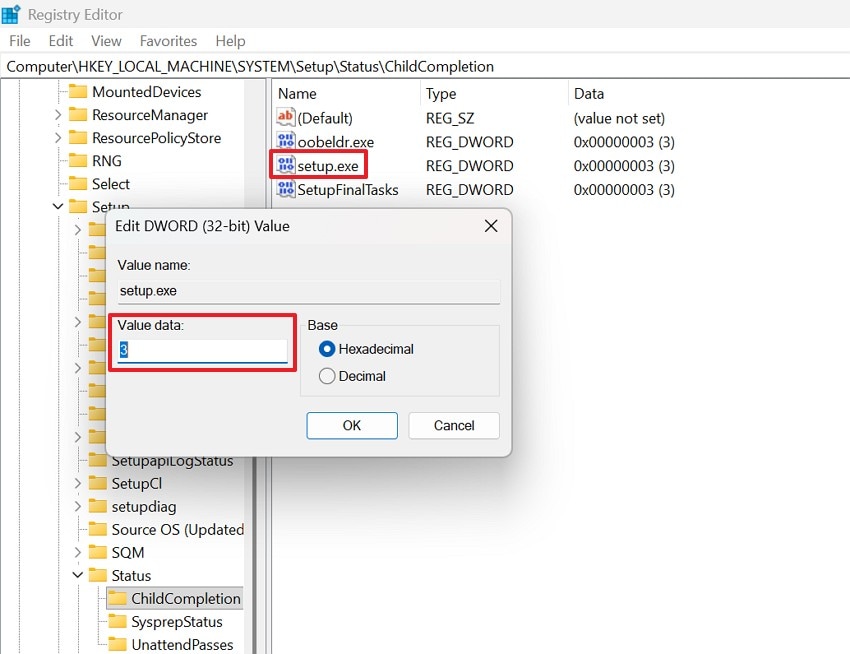
Task: Expand the SQM key
Action: pos(78,552)
